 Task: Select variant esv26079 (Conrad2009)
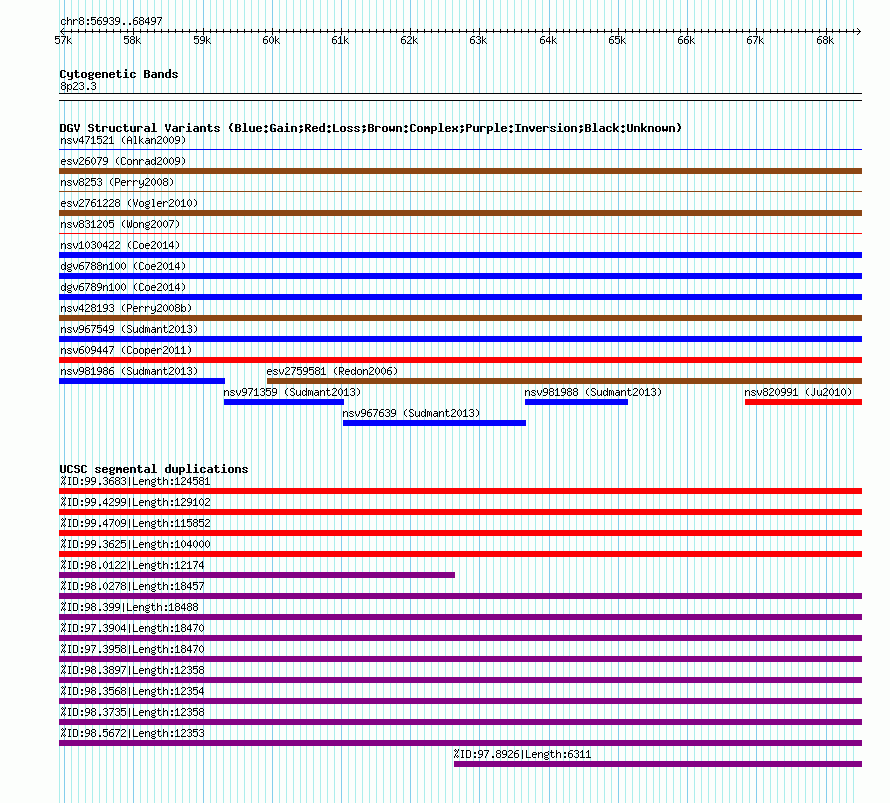point(123,161)
